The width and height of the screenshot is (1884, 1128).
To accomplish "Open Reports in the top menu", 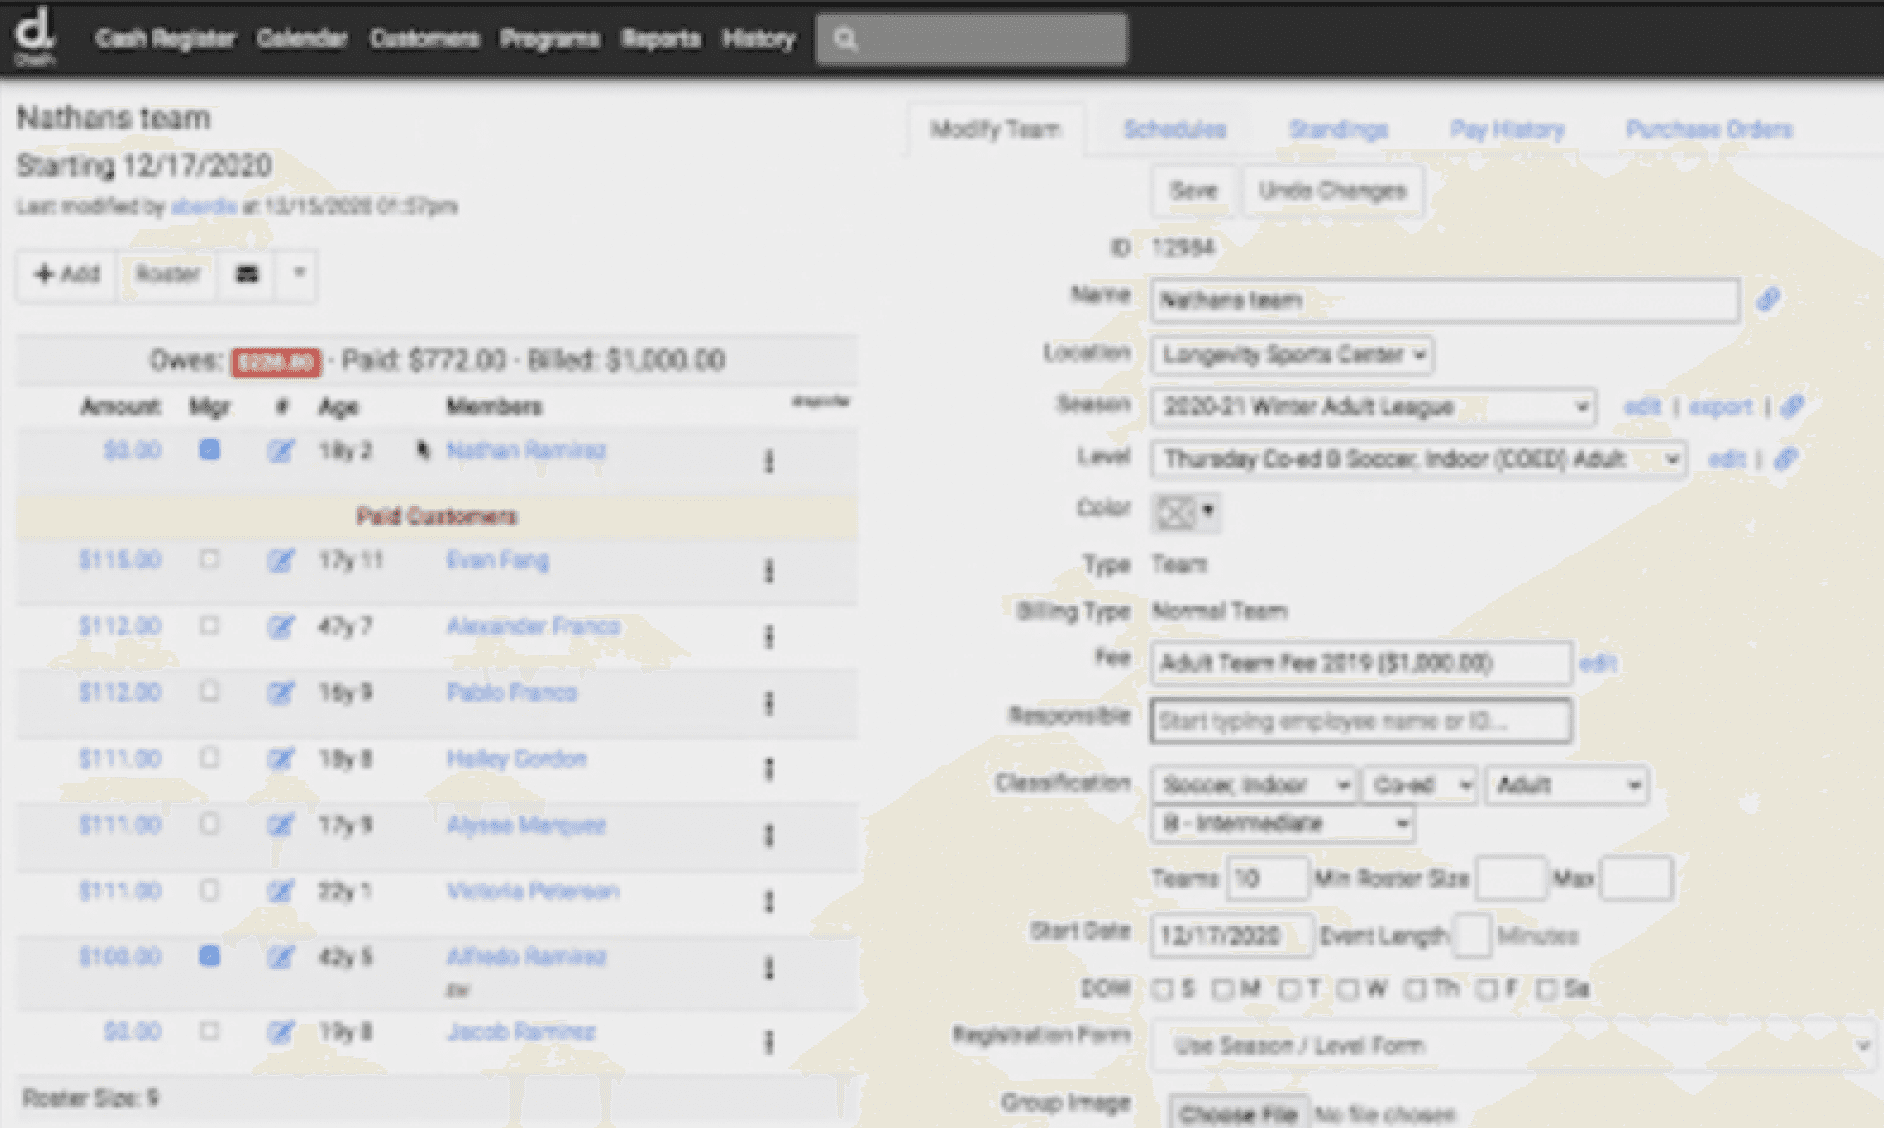I will [660, 39].
